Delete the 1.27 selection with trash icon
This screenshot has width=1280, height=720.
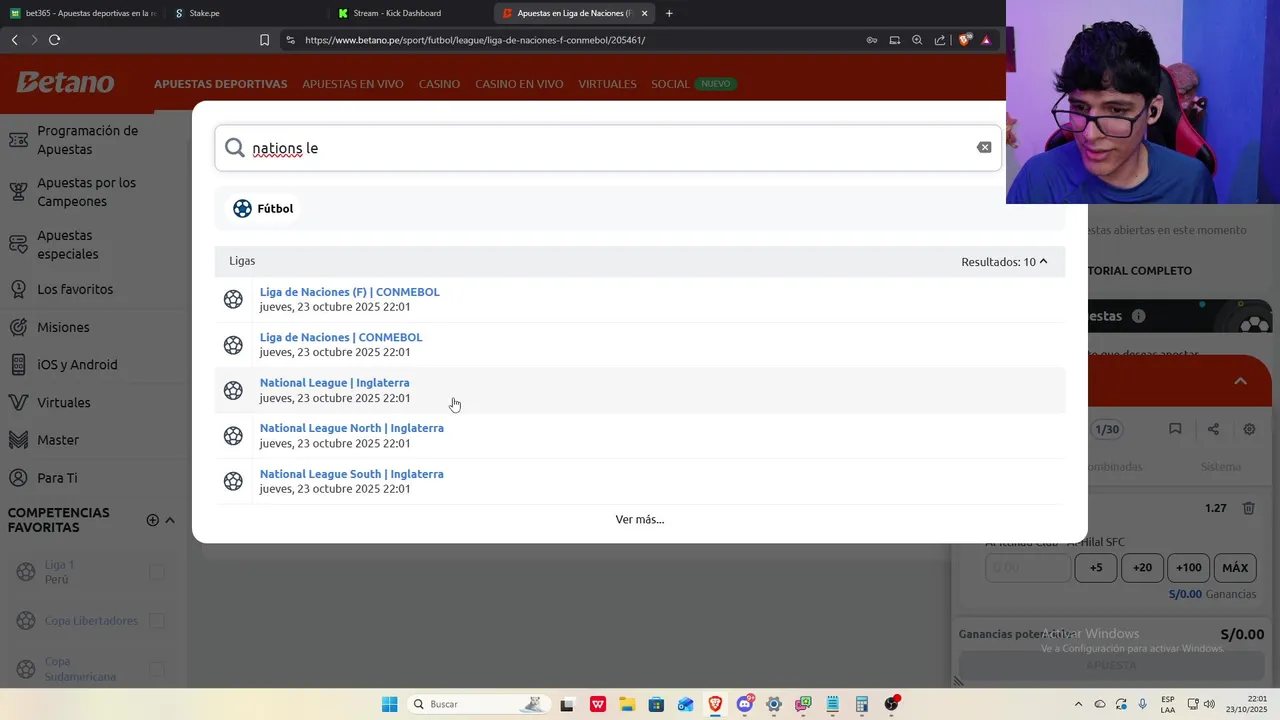(x=1248, y=508)
